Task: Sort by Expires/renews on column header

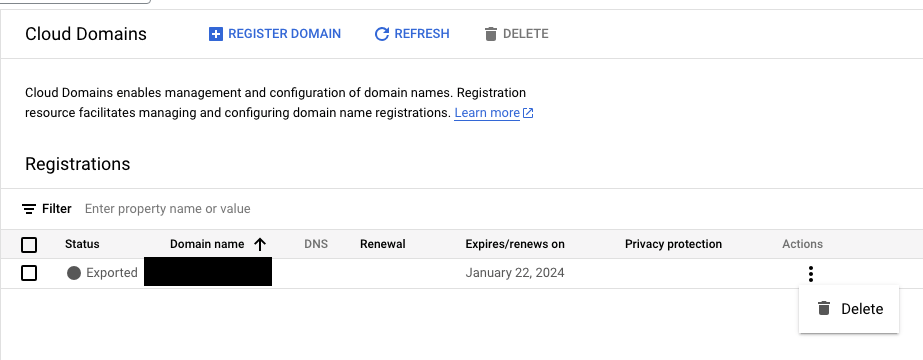Action: click(x=515, y=244)
